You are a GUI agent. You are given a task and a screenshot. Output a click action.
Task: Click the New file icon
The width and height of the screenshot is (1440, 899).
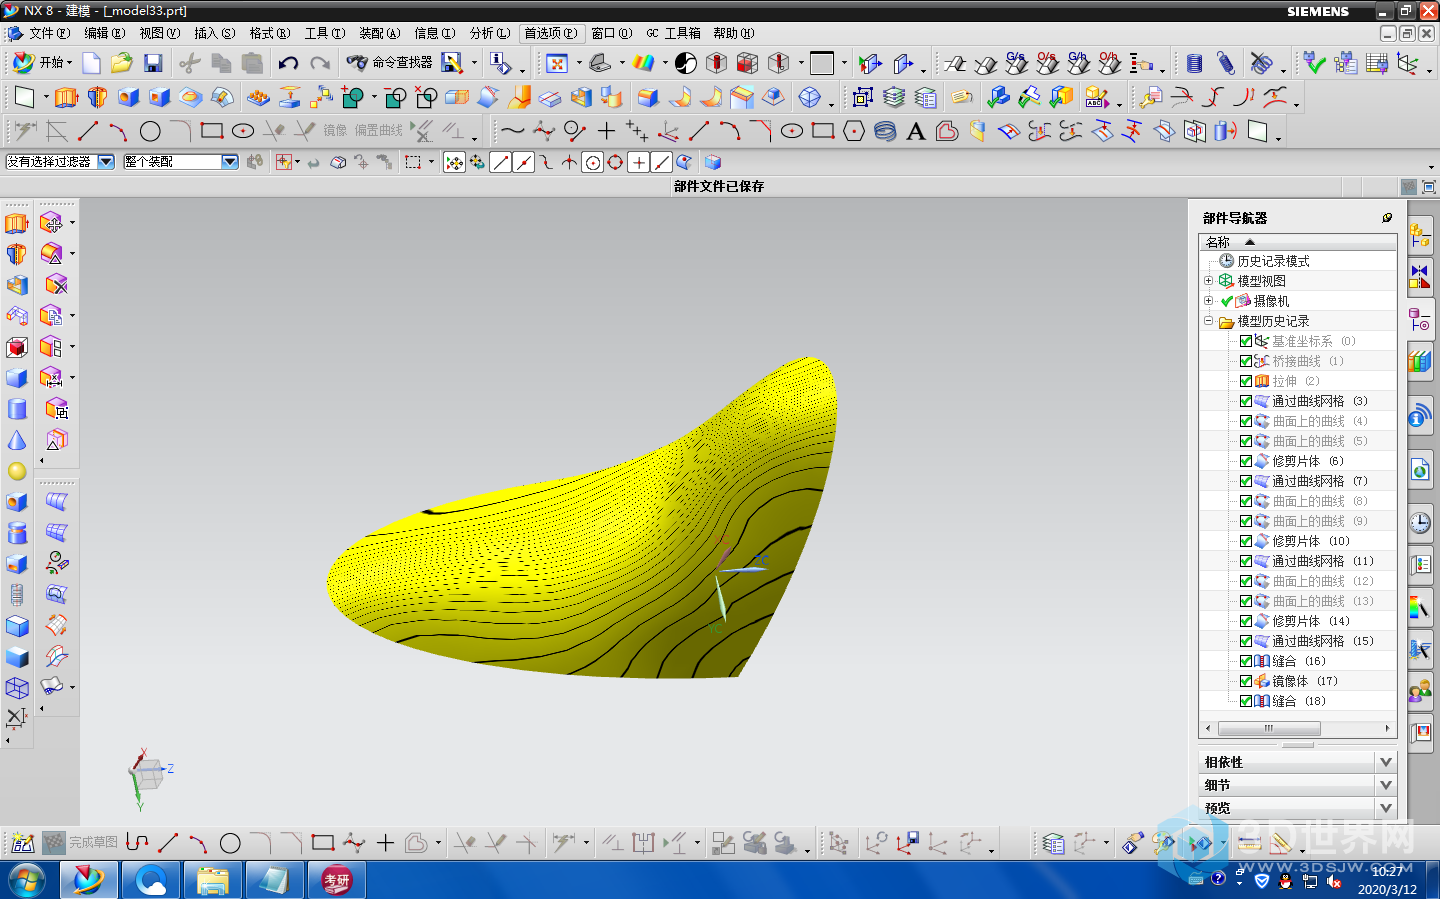click(91, 63)
